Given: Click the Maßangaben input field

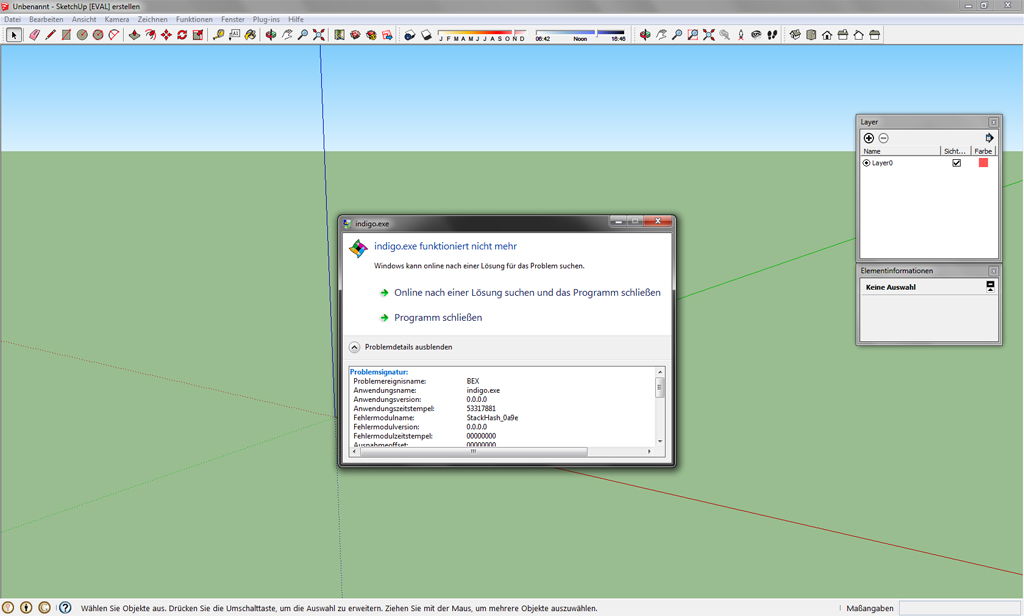Looking at the screenshot, I should (957, 608).
